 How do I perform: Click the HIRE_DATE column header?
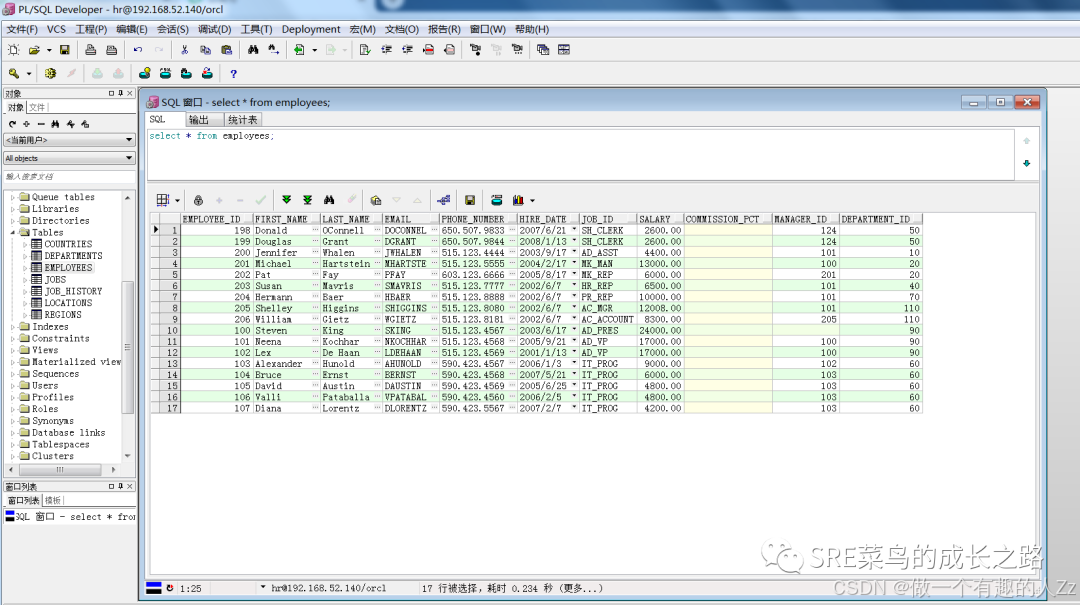coord(548,219)
